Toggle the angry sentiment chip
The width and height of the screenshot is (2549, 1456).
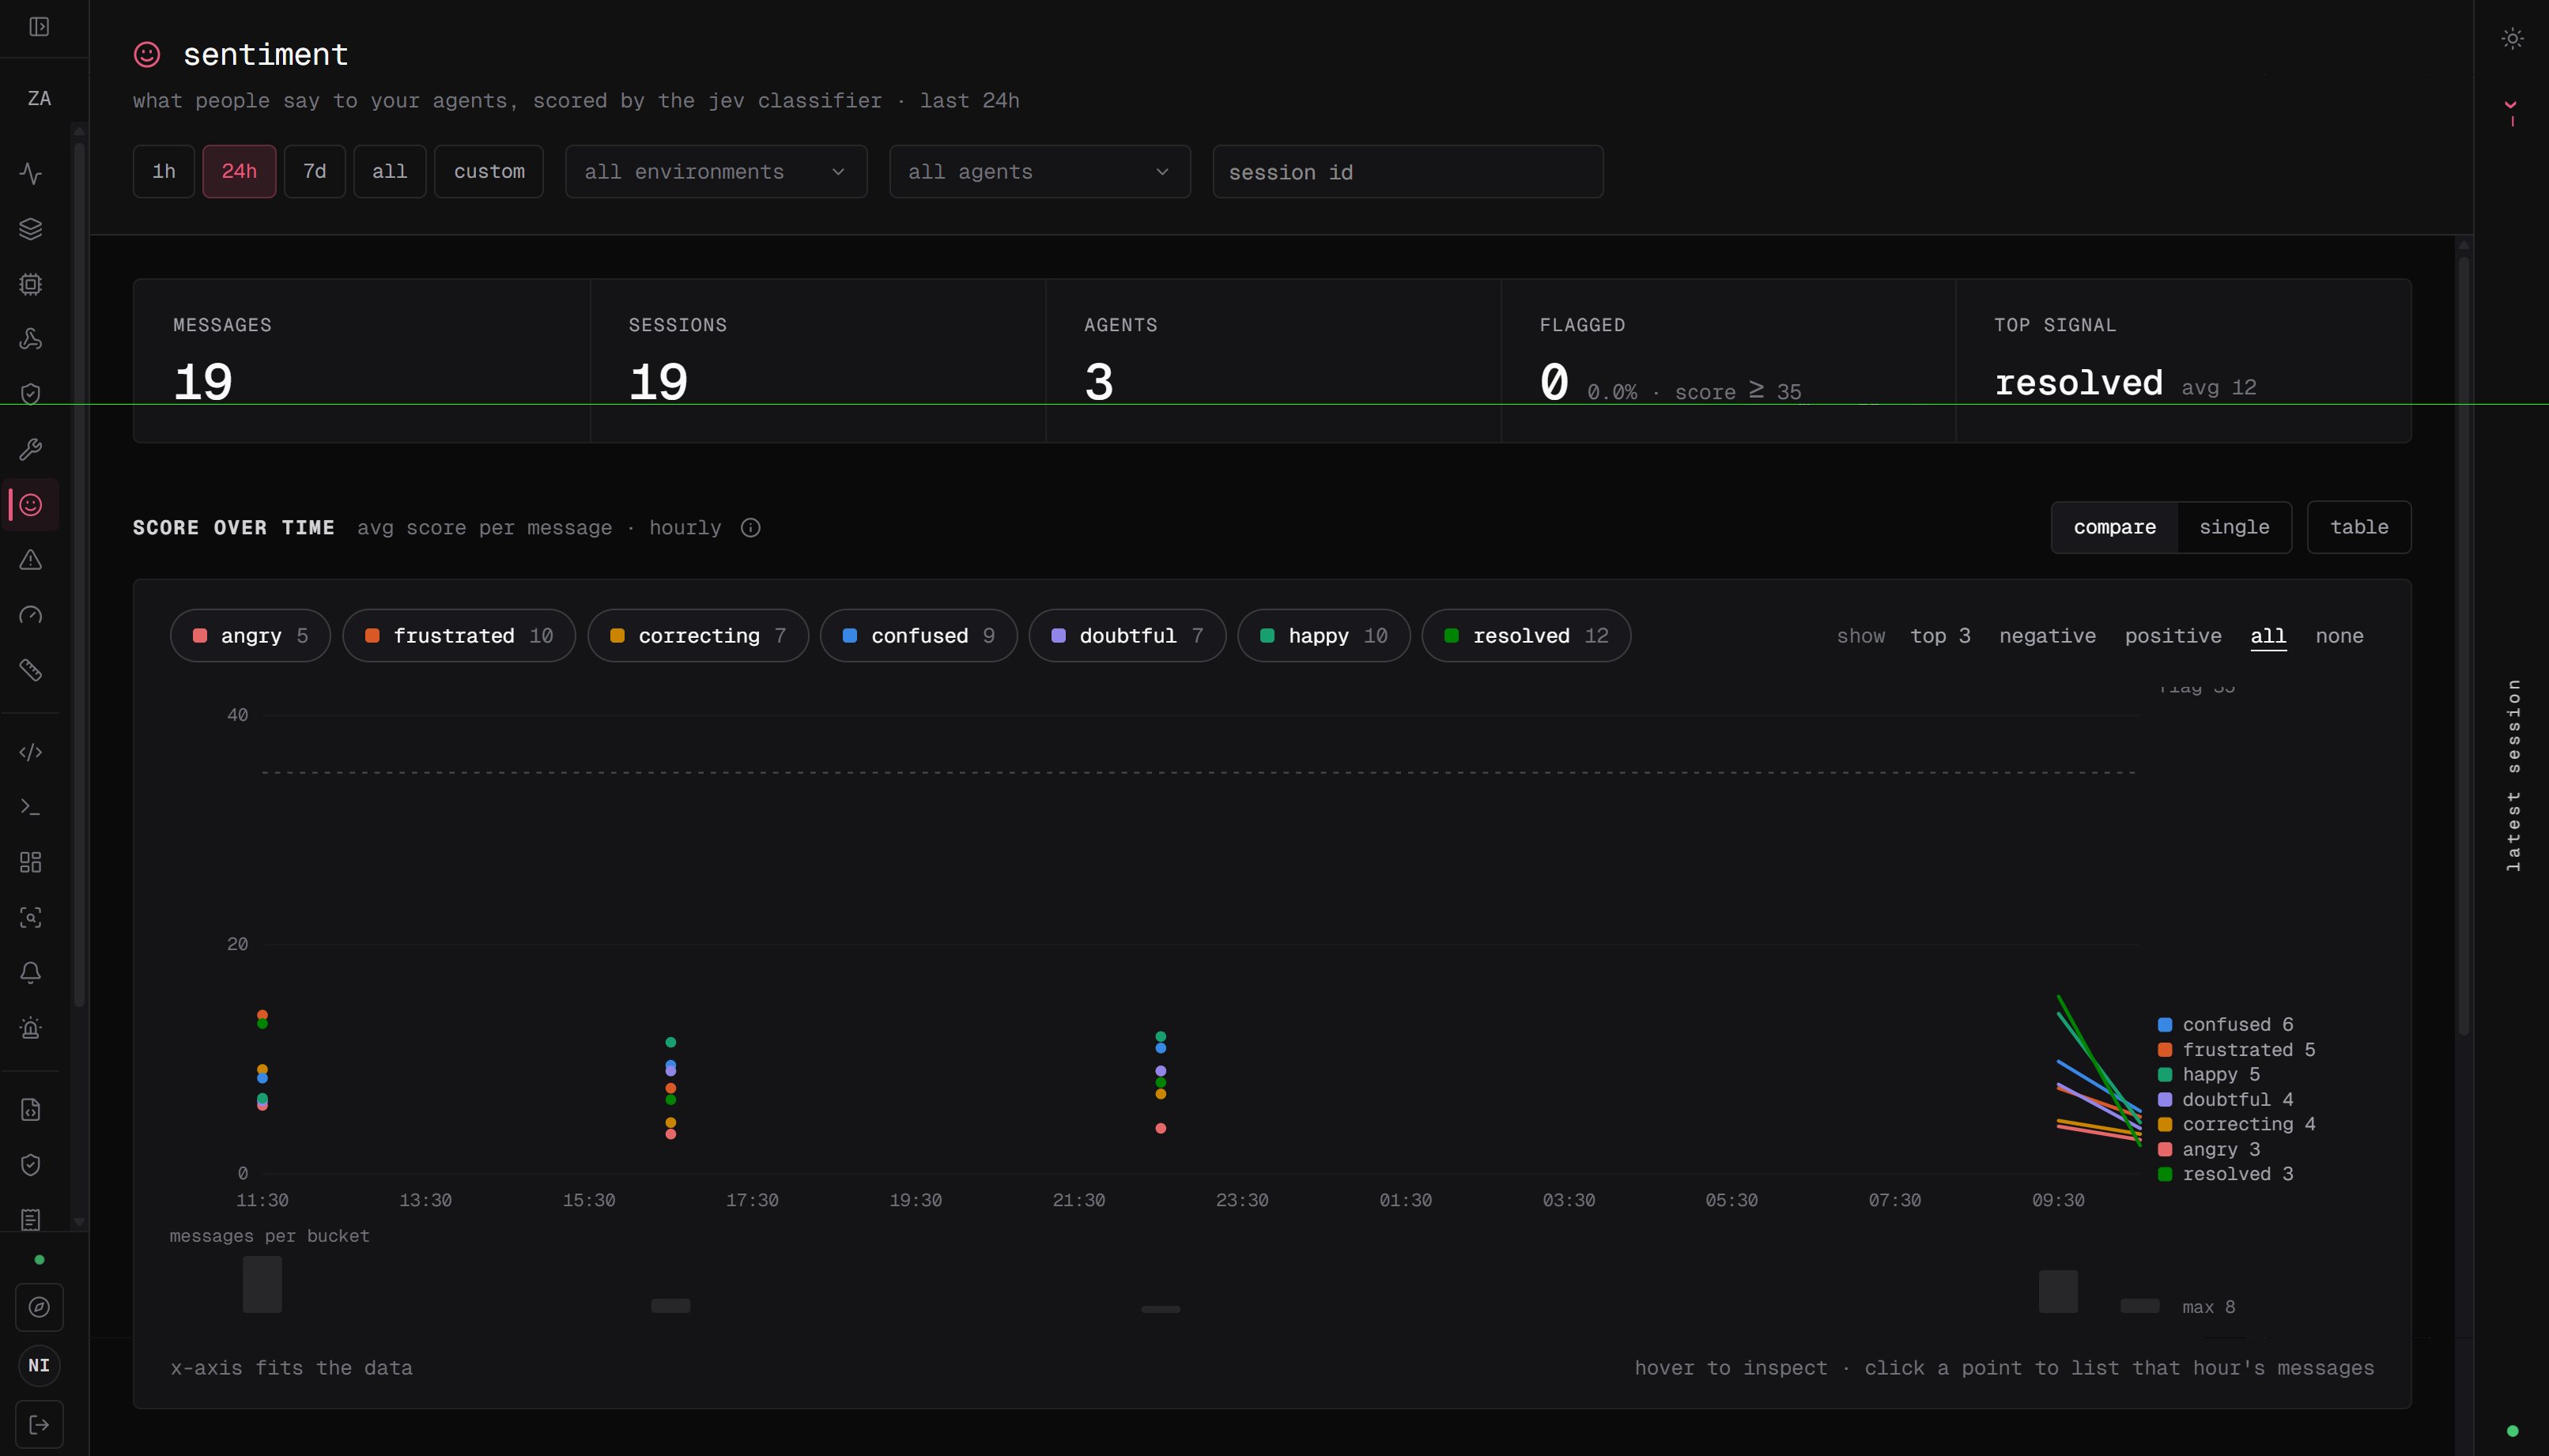coord(250,636)
